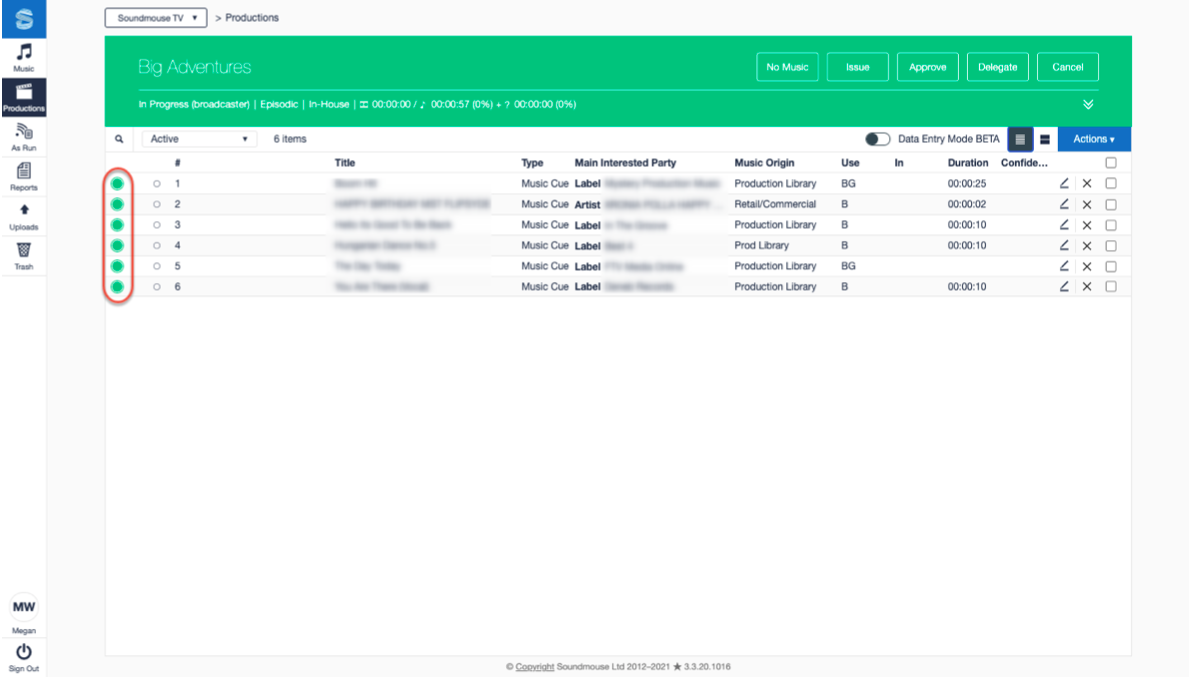Sort by the Use column header
This screenshot has height=681, width=1189.
tap(850, 162)
